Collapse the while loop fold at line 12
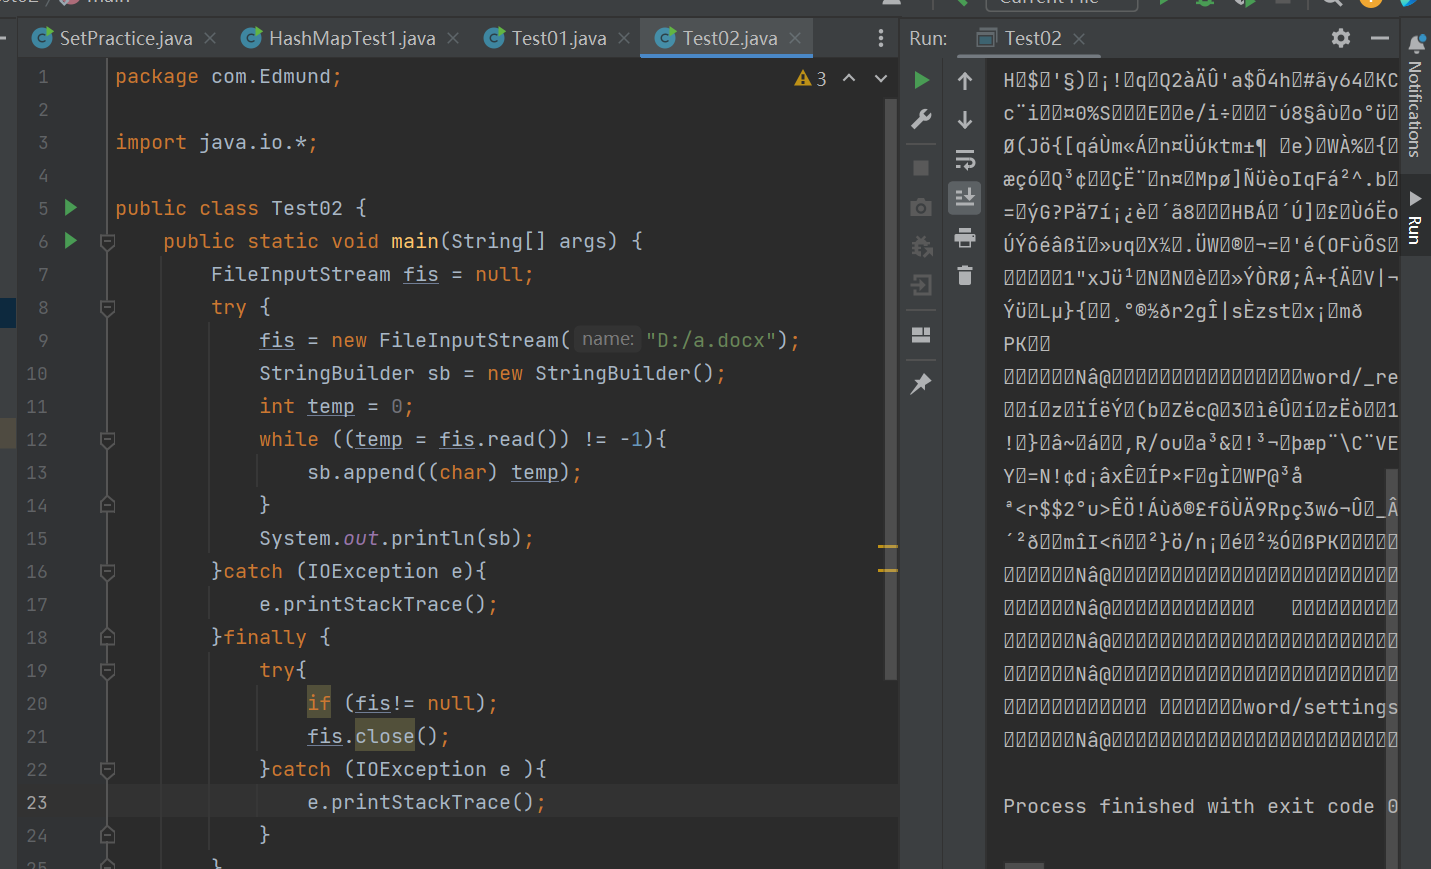Screen dimensions: 1431x869 [108, 439]
